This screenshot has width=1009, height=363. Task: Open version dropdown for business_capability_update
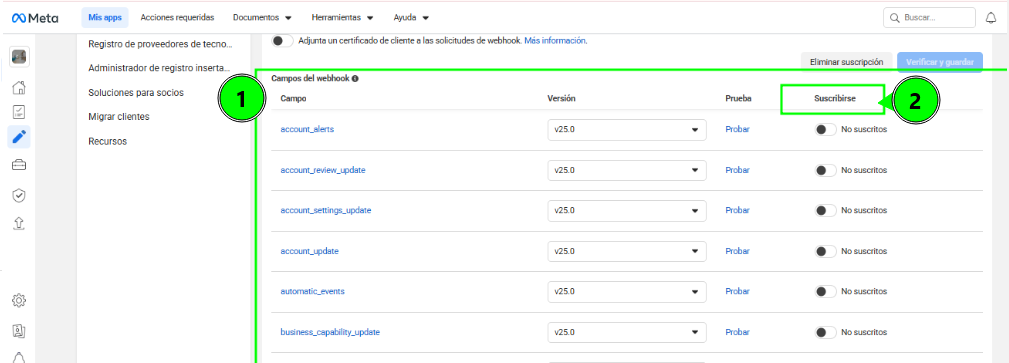627,333
